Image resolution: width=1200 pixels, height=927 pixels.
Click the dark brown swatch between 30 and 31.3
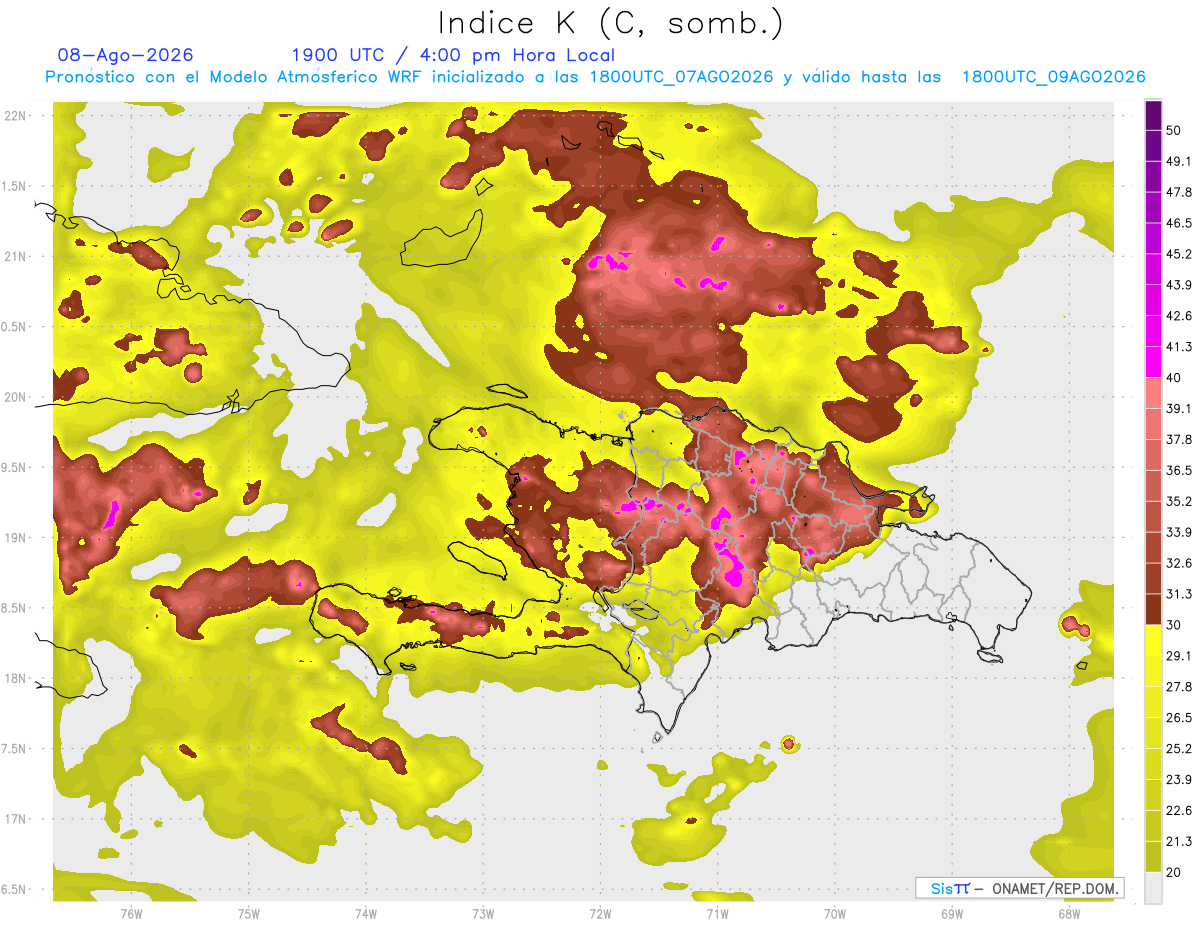1153,609
